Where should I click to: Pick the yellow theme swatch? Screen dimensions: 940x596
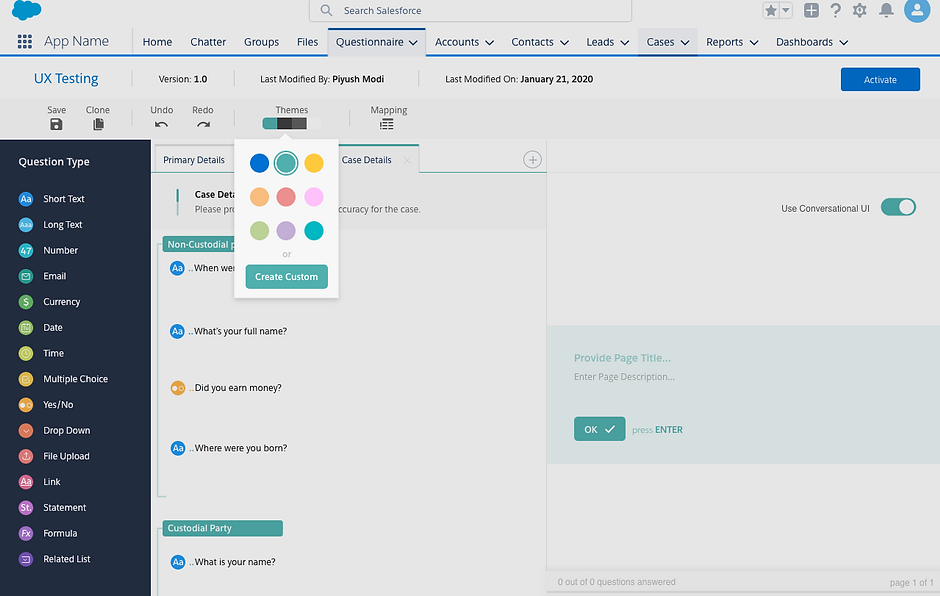coord(314,163)
